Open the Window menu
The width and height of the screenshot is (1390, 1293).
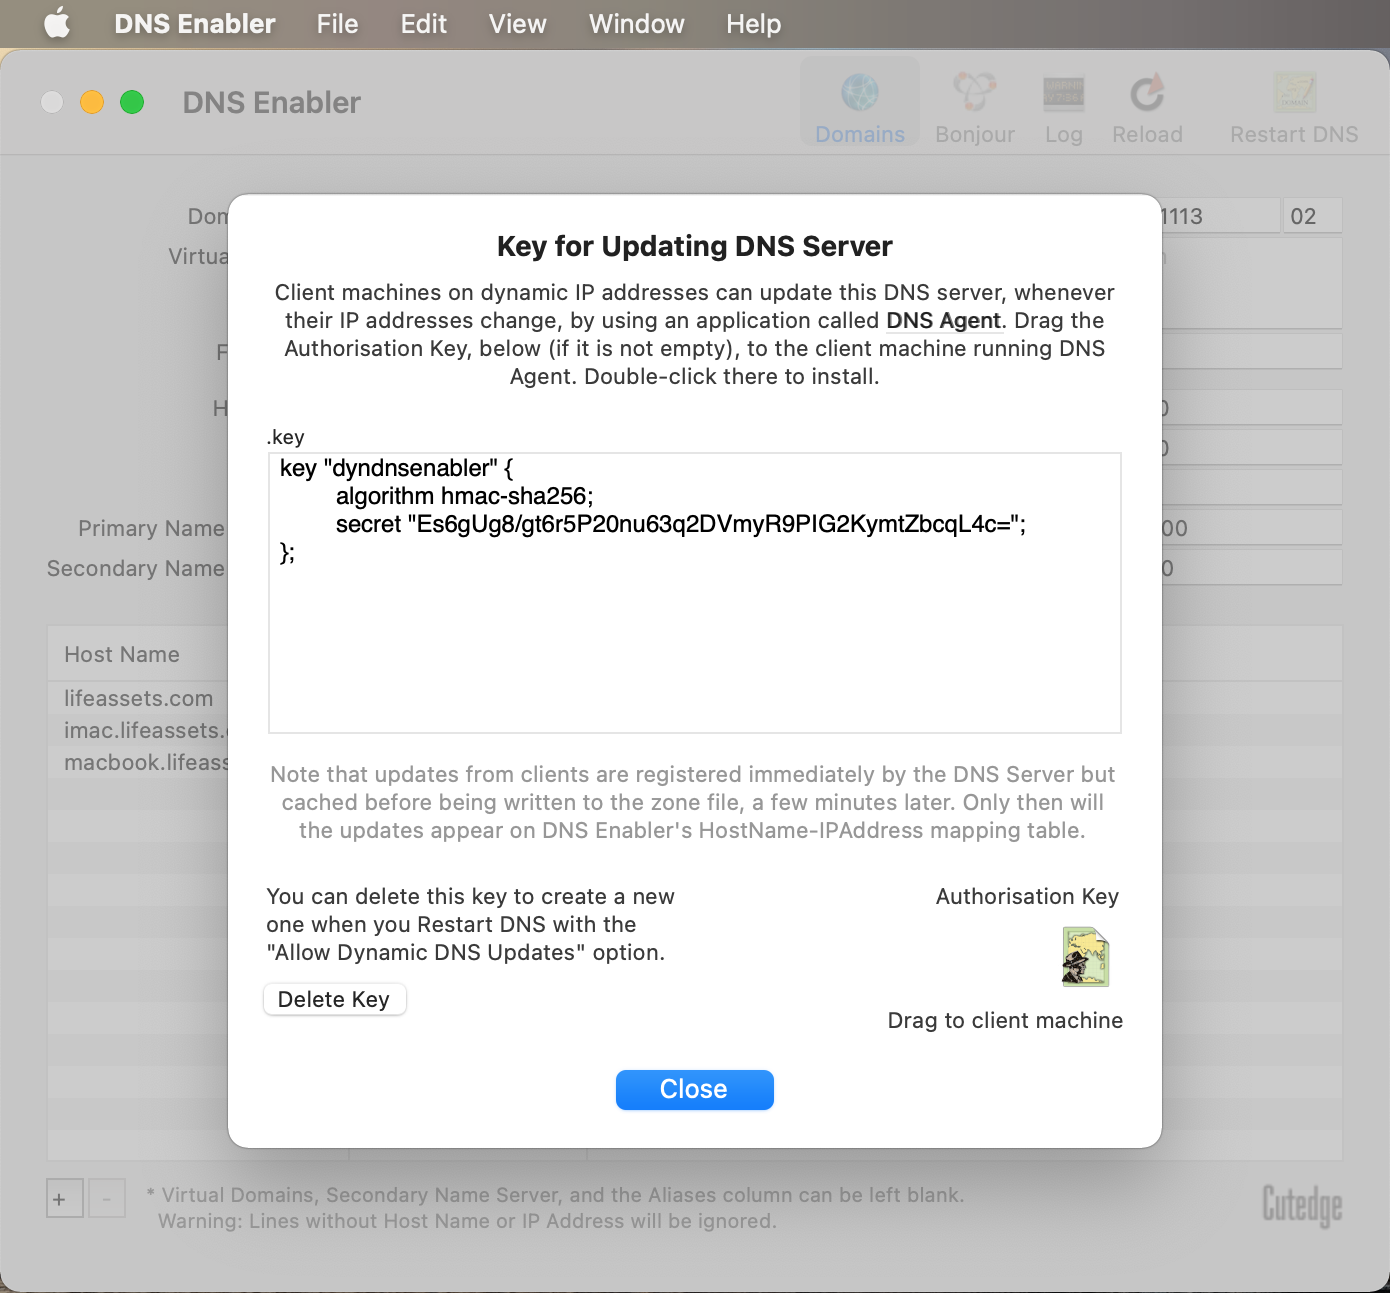636,24
